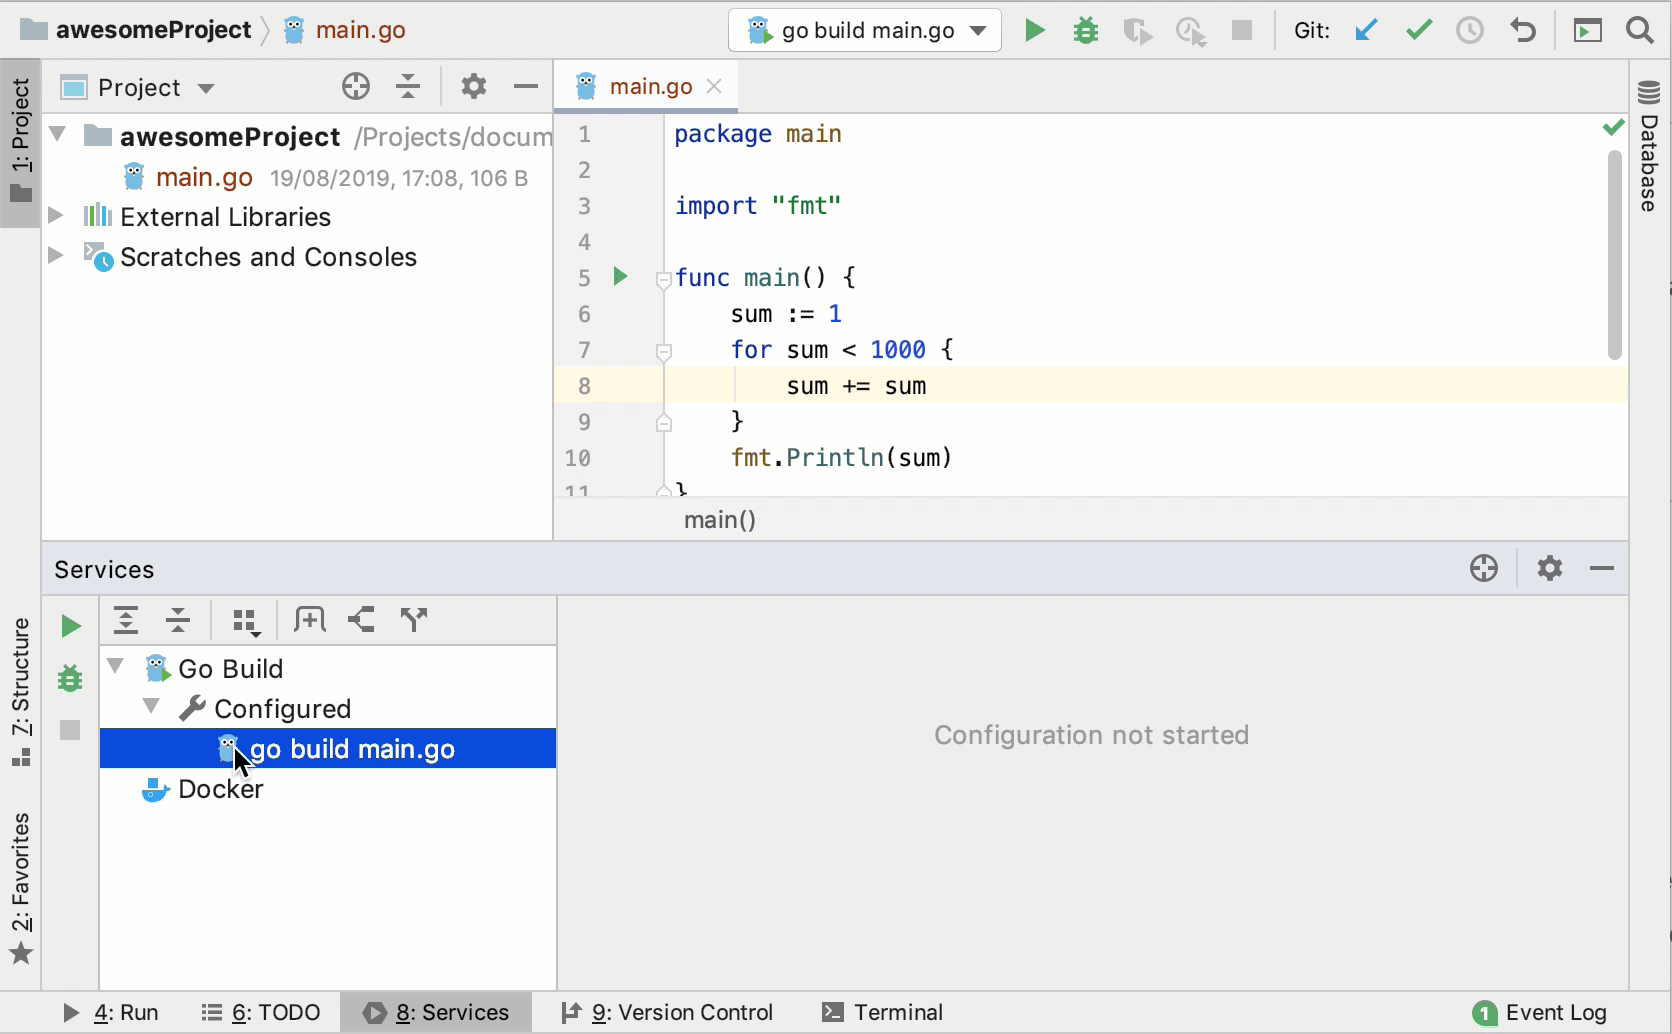Screen dimensions: 1672x1034
Task: Open the Event Log
Action: pyautogui.click(x=1540, y=1013)
